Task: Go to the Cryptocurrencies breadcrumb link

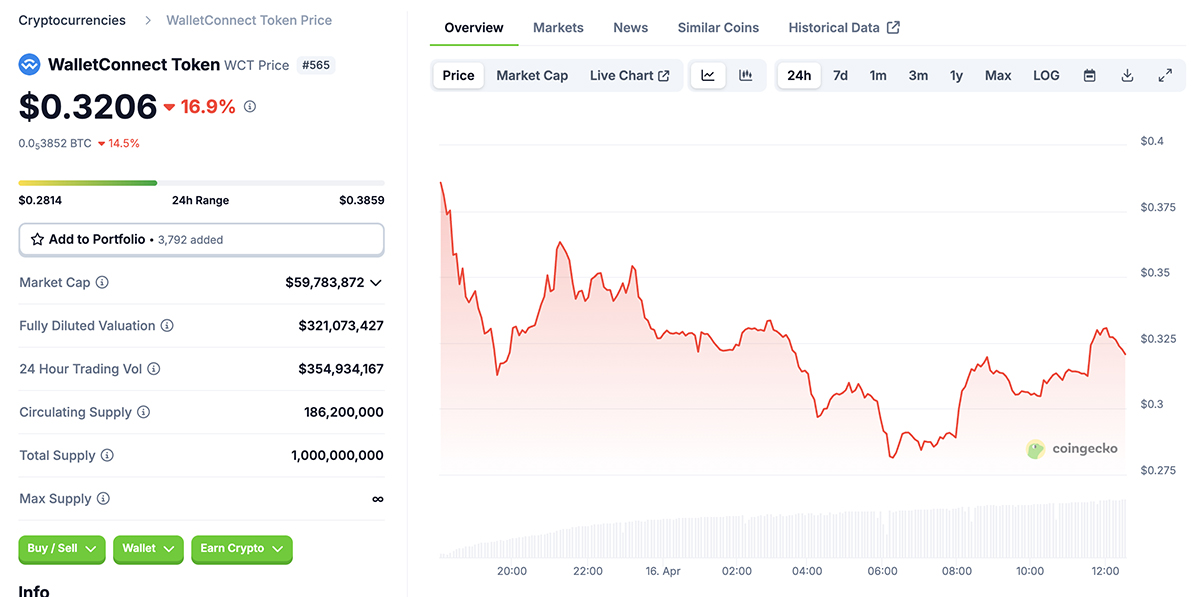Action: [72, 20]
